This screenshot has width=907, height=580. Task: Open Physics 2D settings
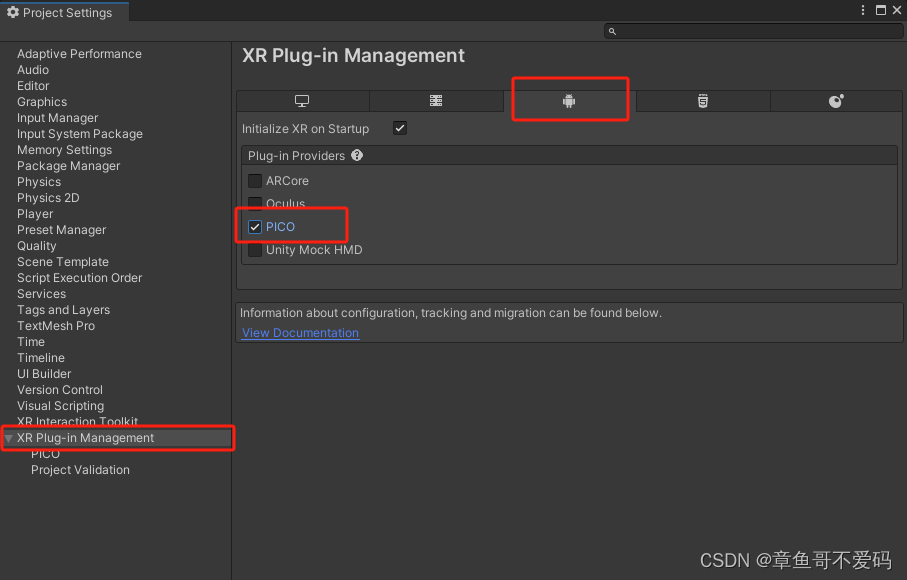(48, 198)
